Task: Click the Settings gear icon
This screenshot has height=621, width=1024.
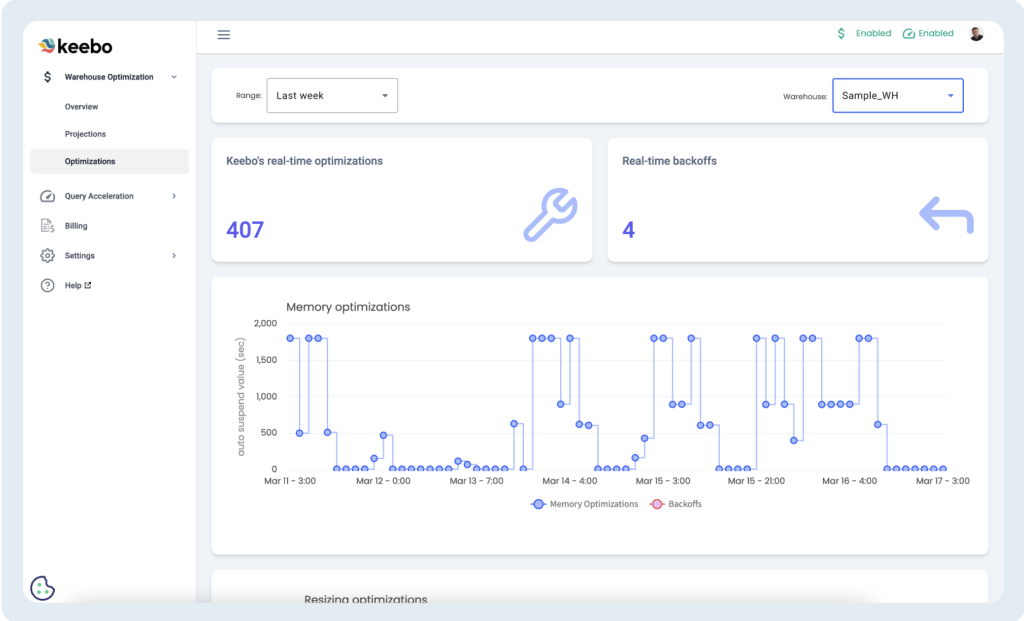Action: point(47,256)
